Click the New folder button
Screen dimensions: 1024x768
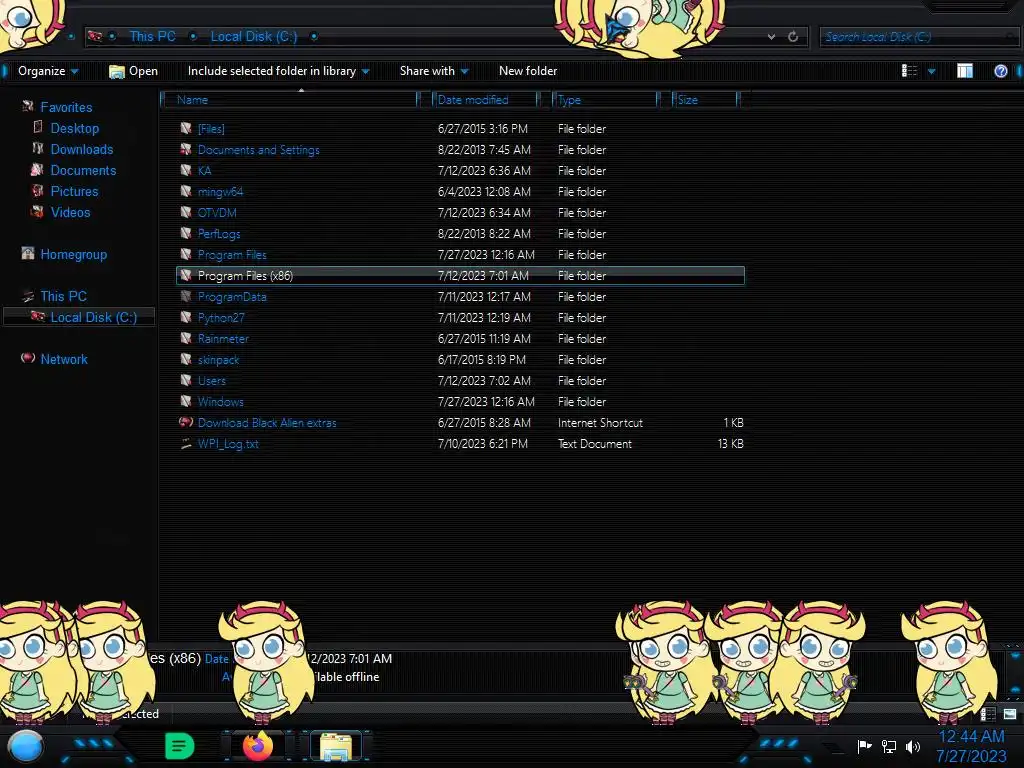click(x=528, y=71)
